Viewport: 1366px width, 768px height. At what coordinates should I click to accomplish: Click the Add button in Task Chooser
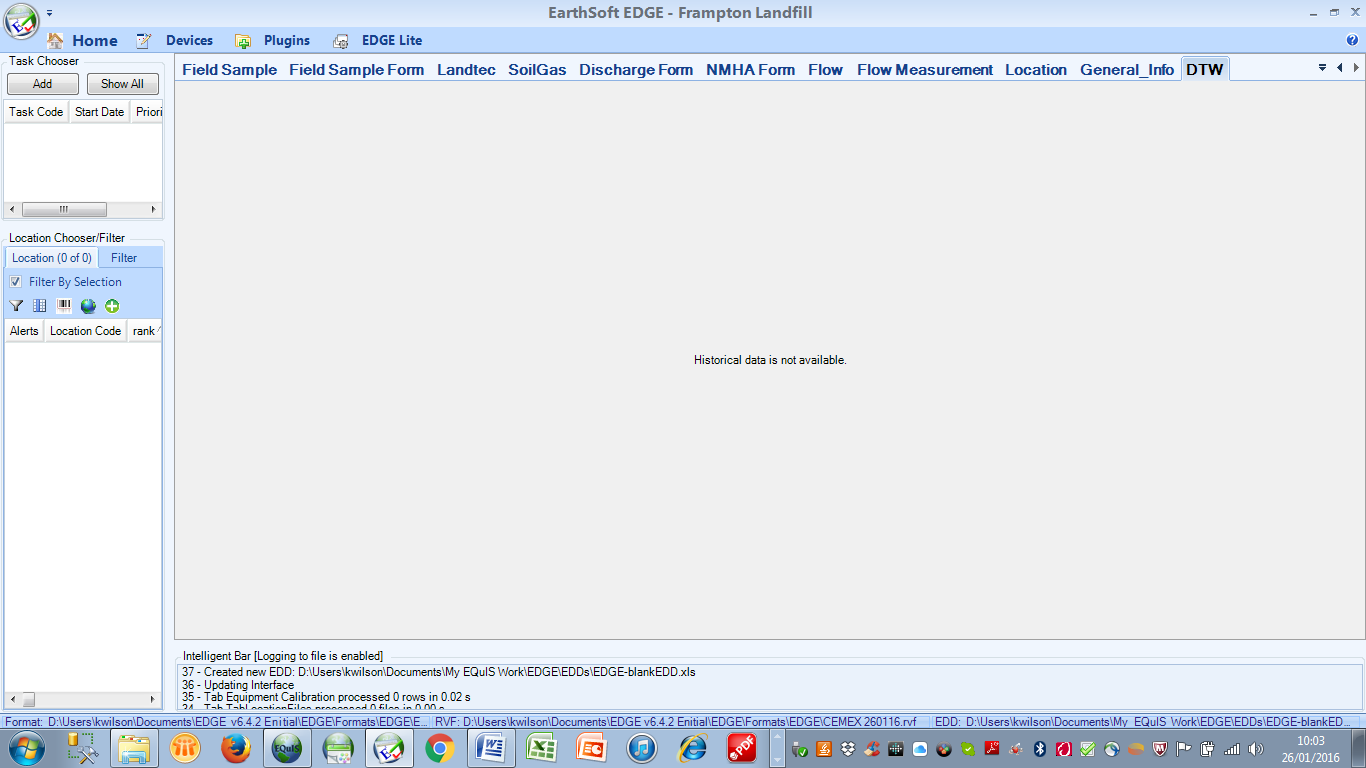click(x=43, y=84)
